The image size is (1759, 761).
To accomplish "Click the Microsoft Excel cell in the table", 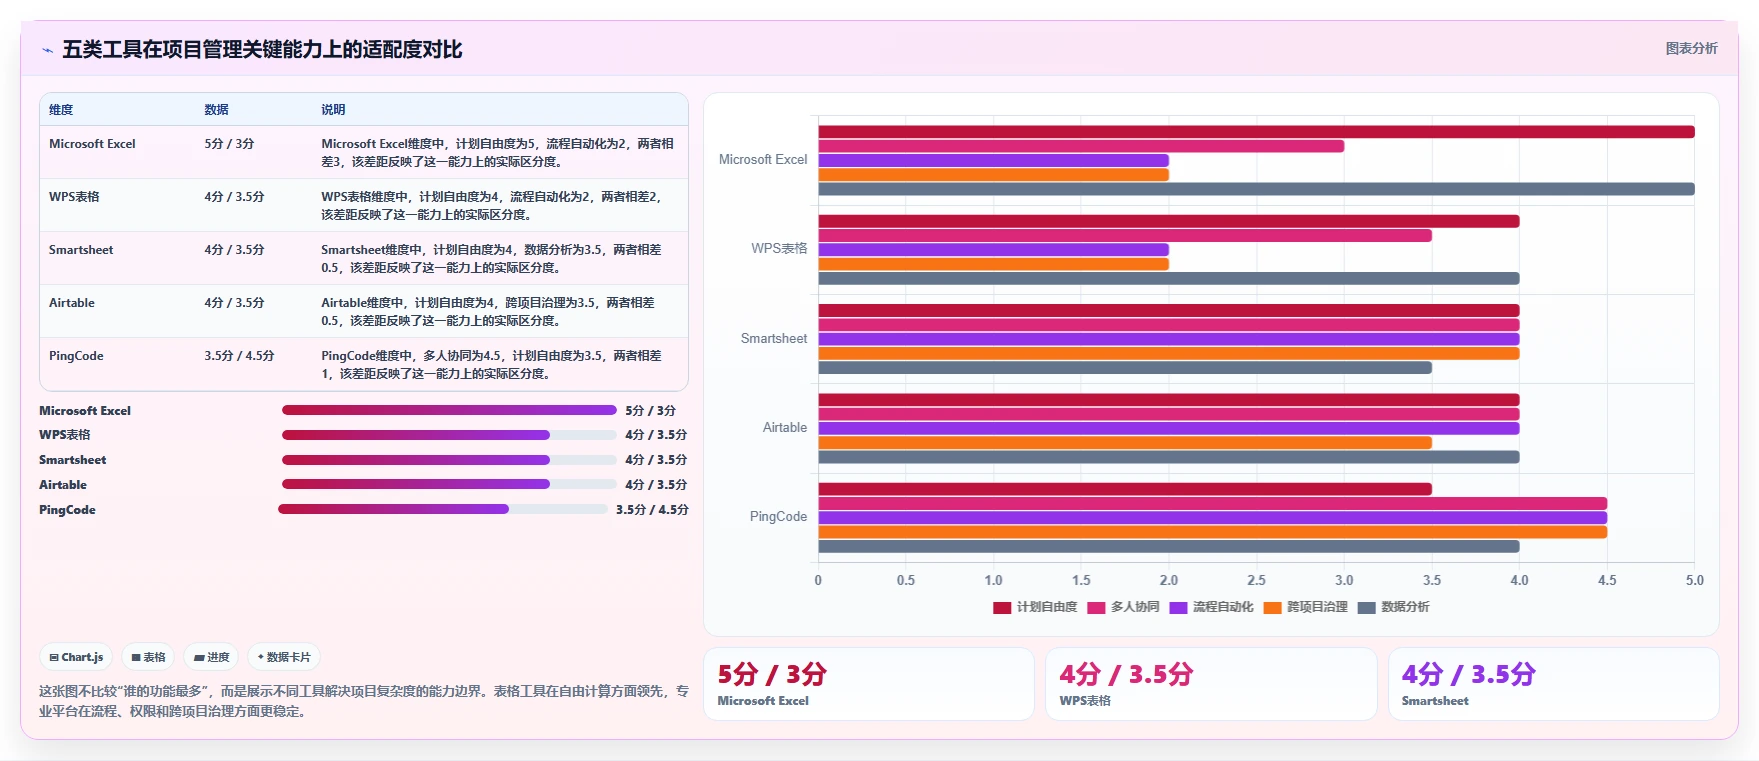I will click(92, 144).
